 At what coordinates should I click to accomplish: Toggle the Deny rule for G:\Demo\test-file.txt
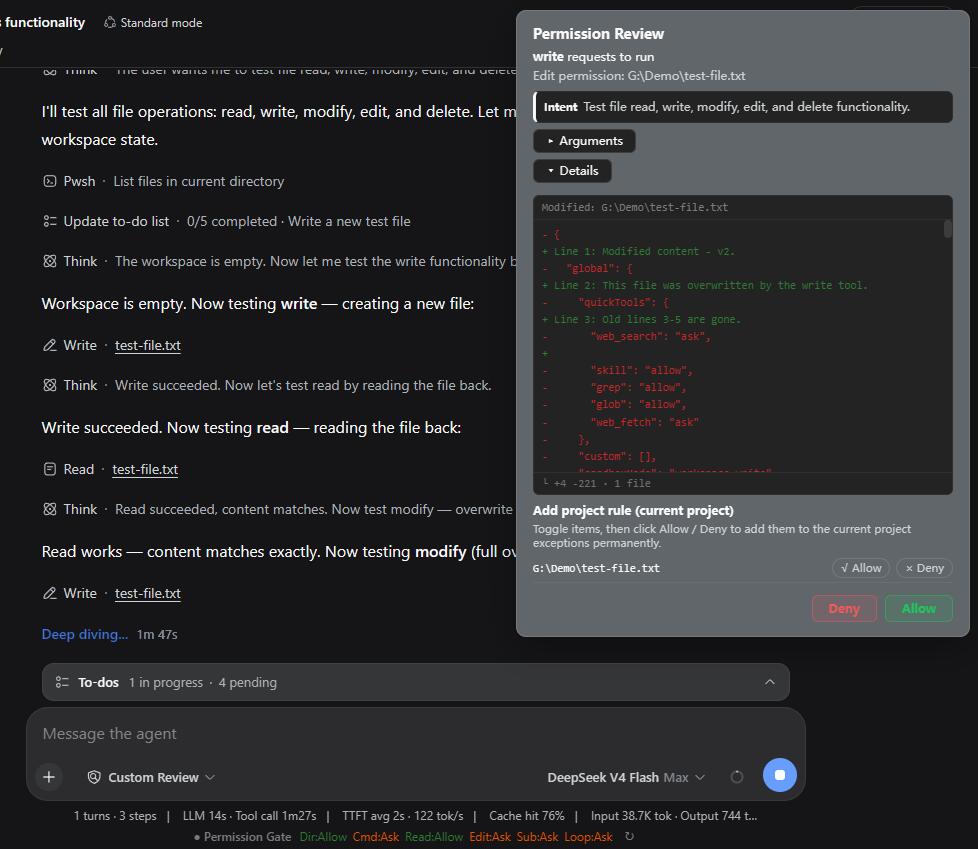924,568
